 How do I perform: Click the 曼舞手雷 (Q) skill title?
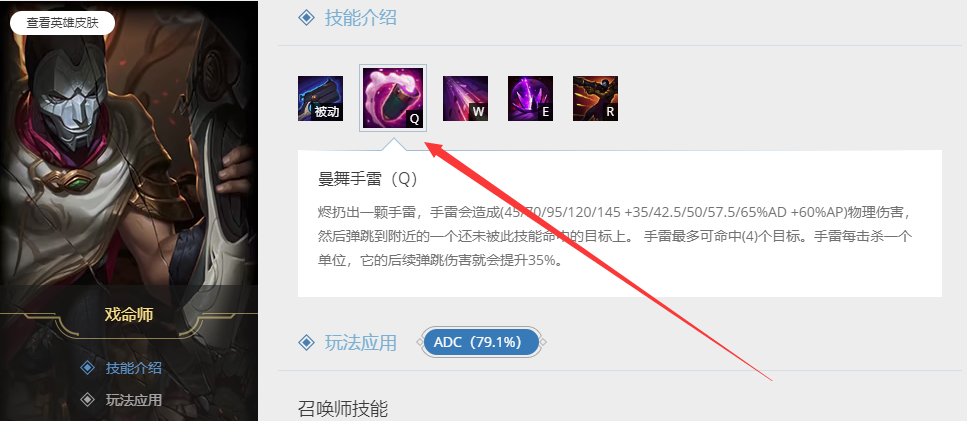click(x=368, y=179)
